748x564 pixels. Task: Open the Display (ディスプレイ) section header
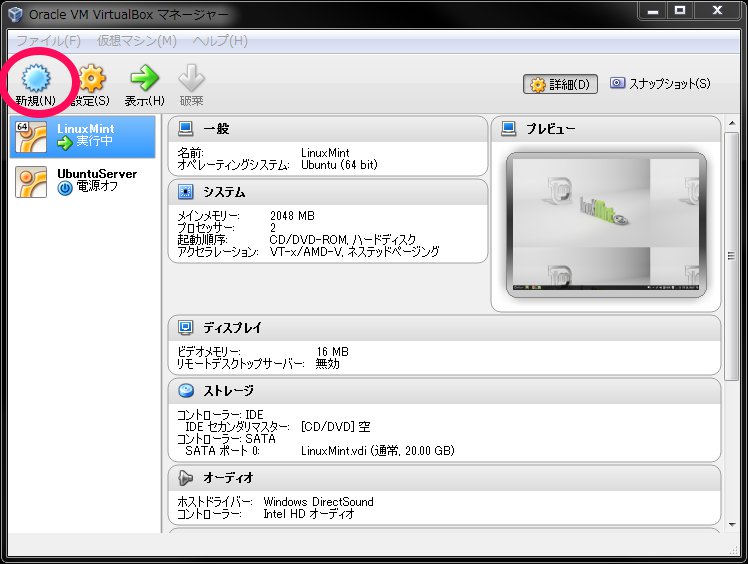(444, 328)
